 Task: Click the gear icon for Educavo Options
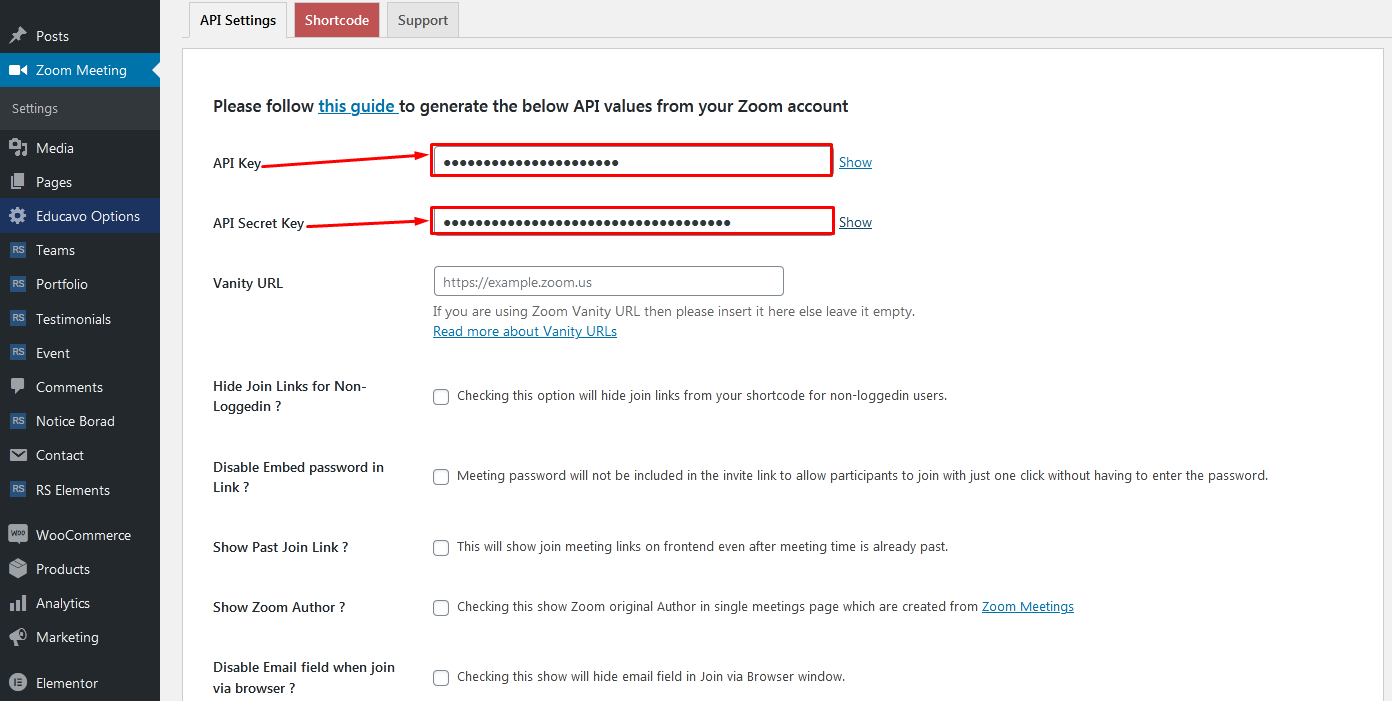pos(18,216)
